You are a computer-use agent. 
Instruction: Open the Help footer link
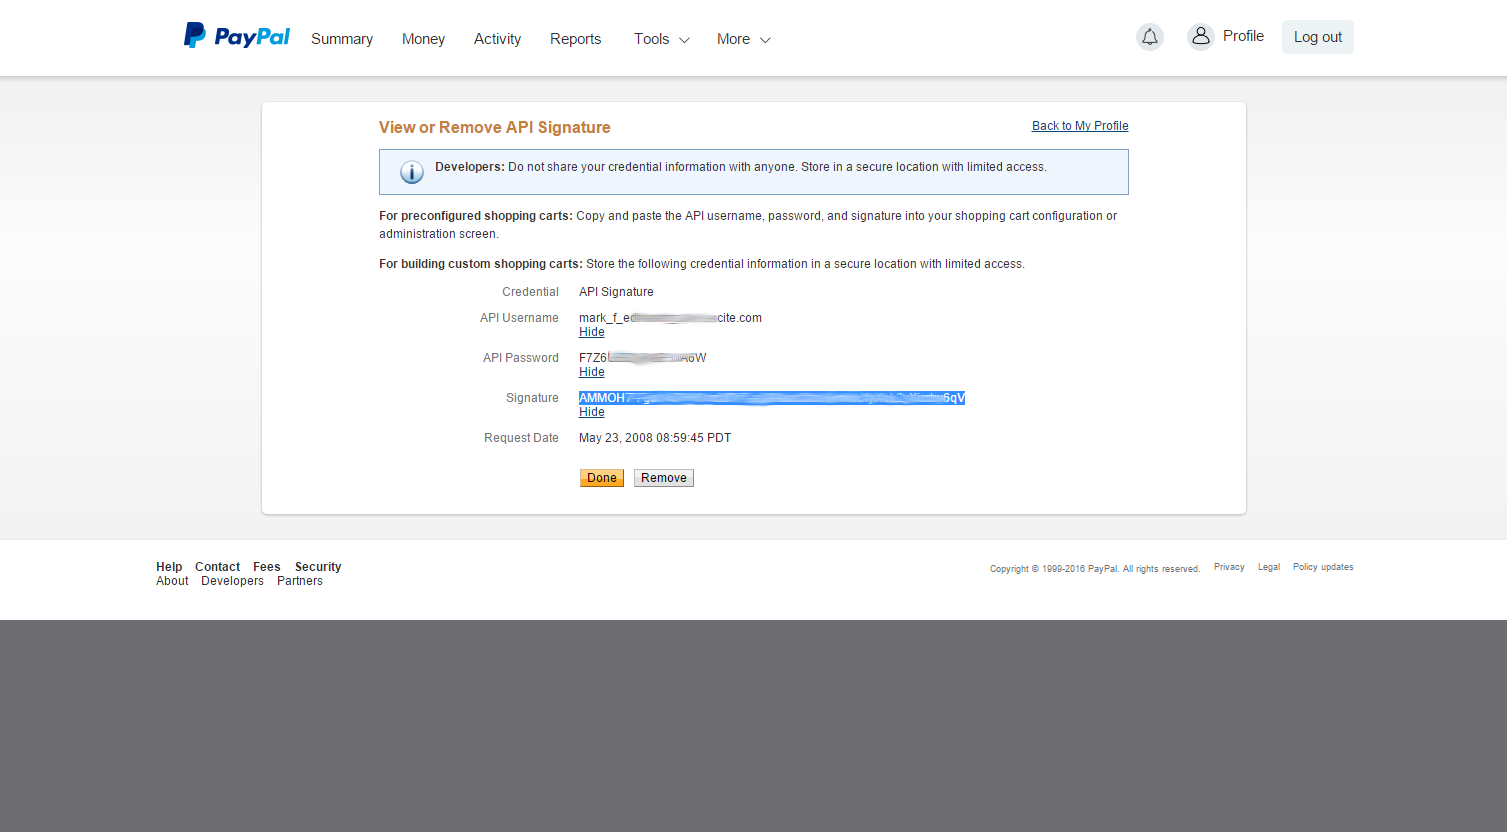pyautogui.click(x=169, y=567)
